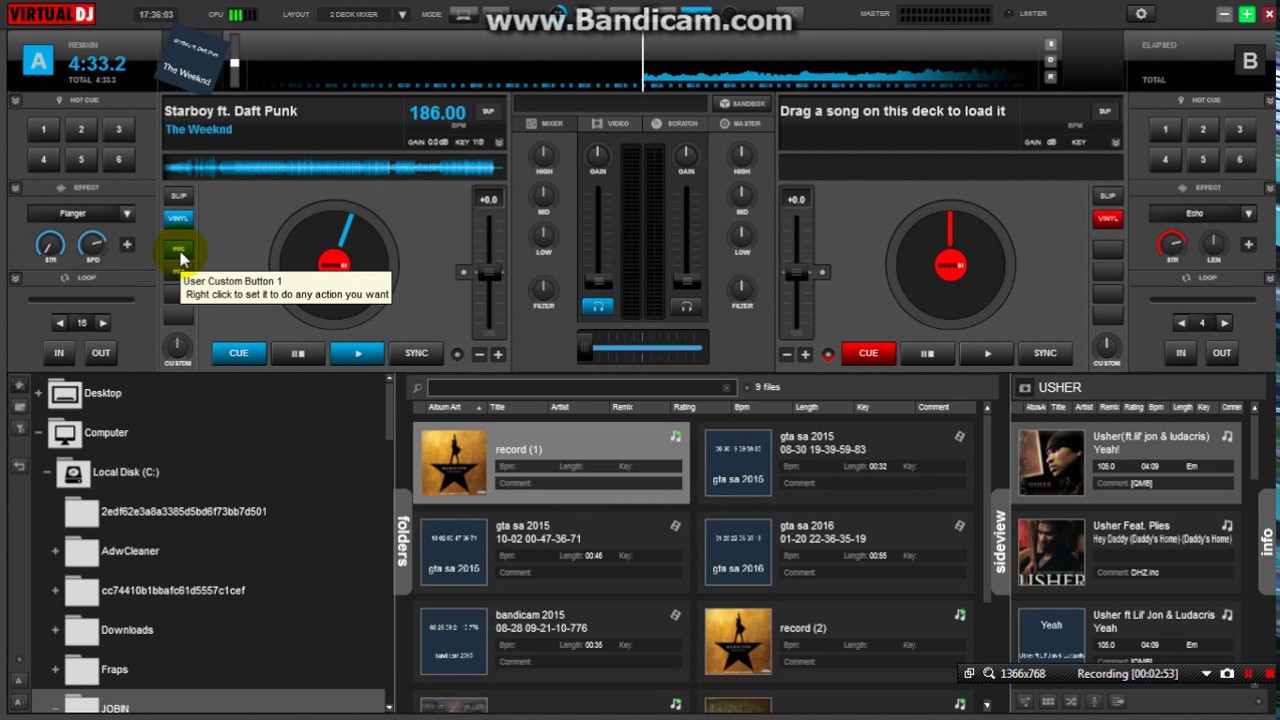Click the back arrow icon in browser sidebar

click(x=19, y=466)
